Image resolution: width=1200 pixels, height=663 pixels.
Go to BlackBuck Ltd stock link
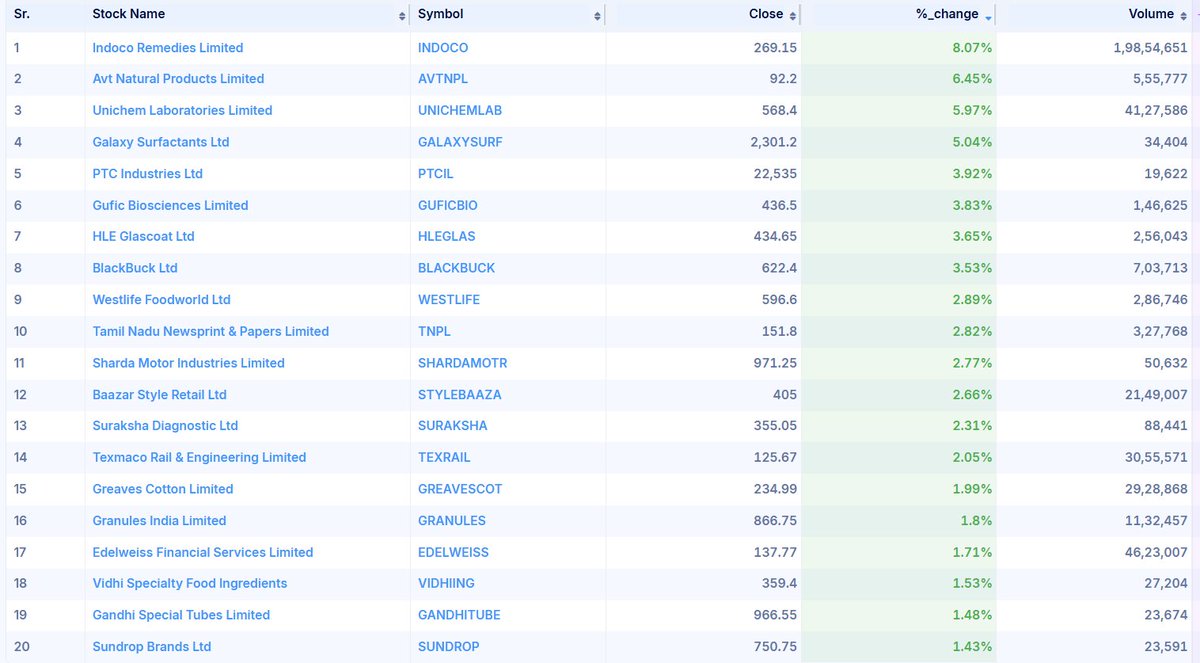tap(135, 268)
